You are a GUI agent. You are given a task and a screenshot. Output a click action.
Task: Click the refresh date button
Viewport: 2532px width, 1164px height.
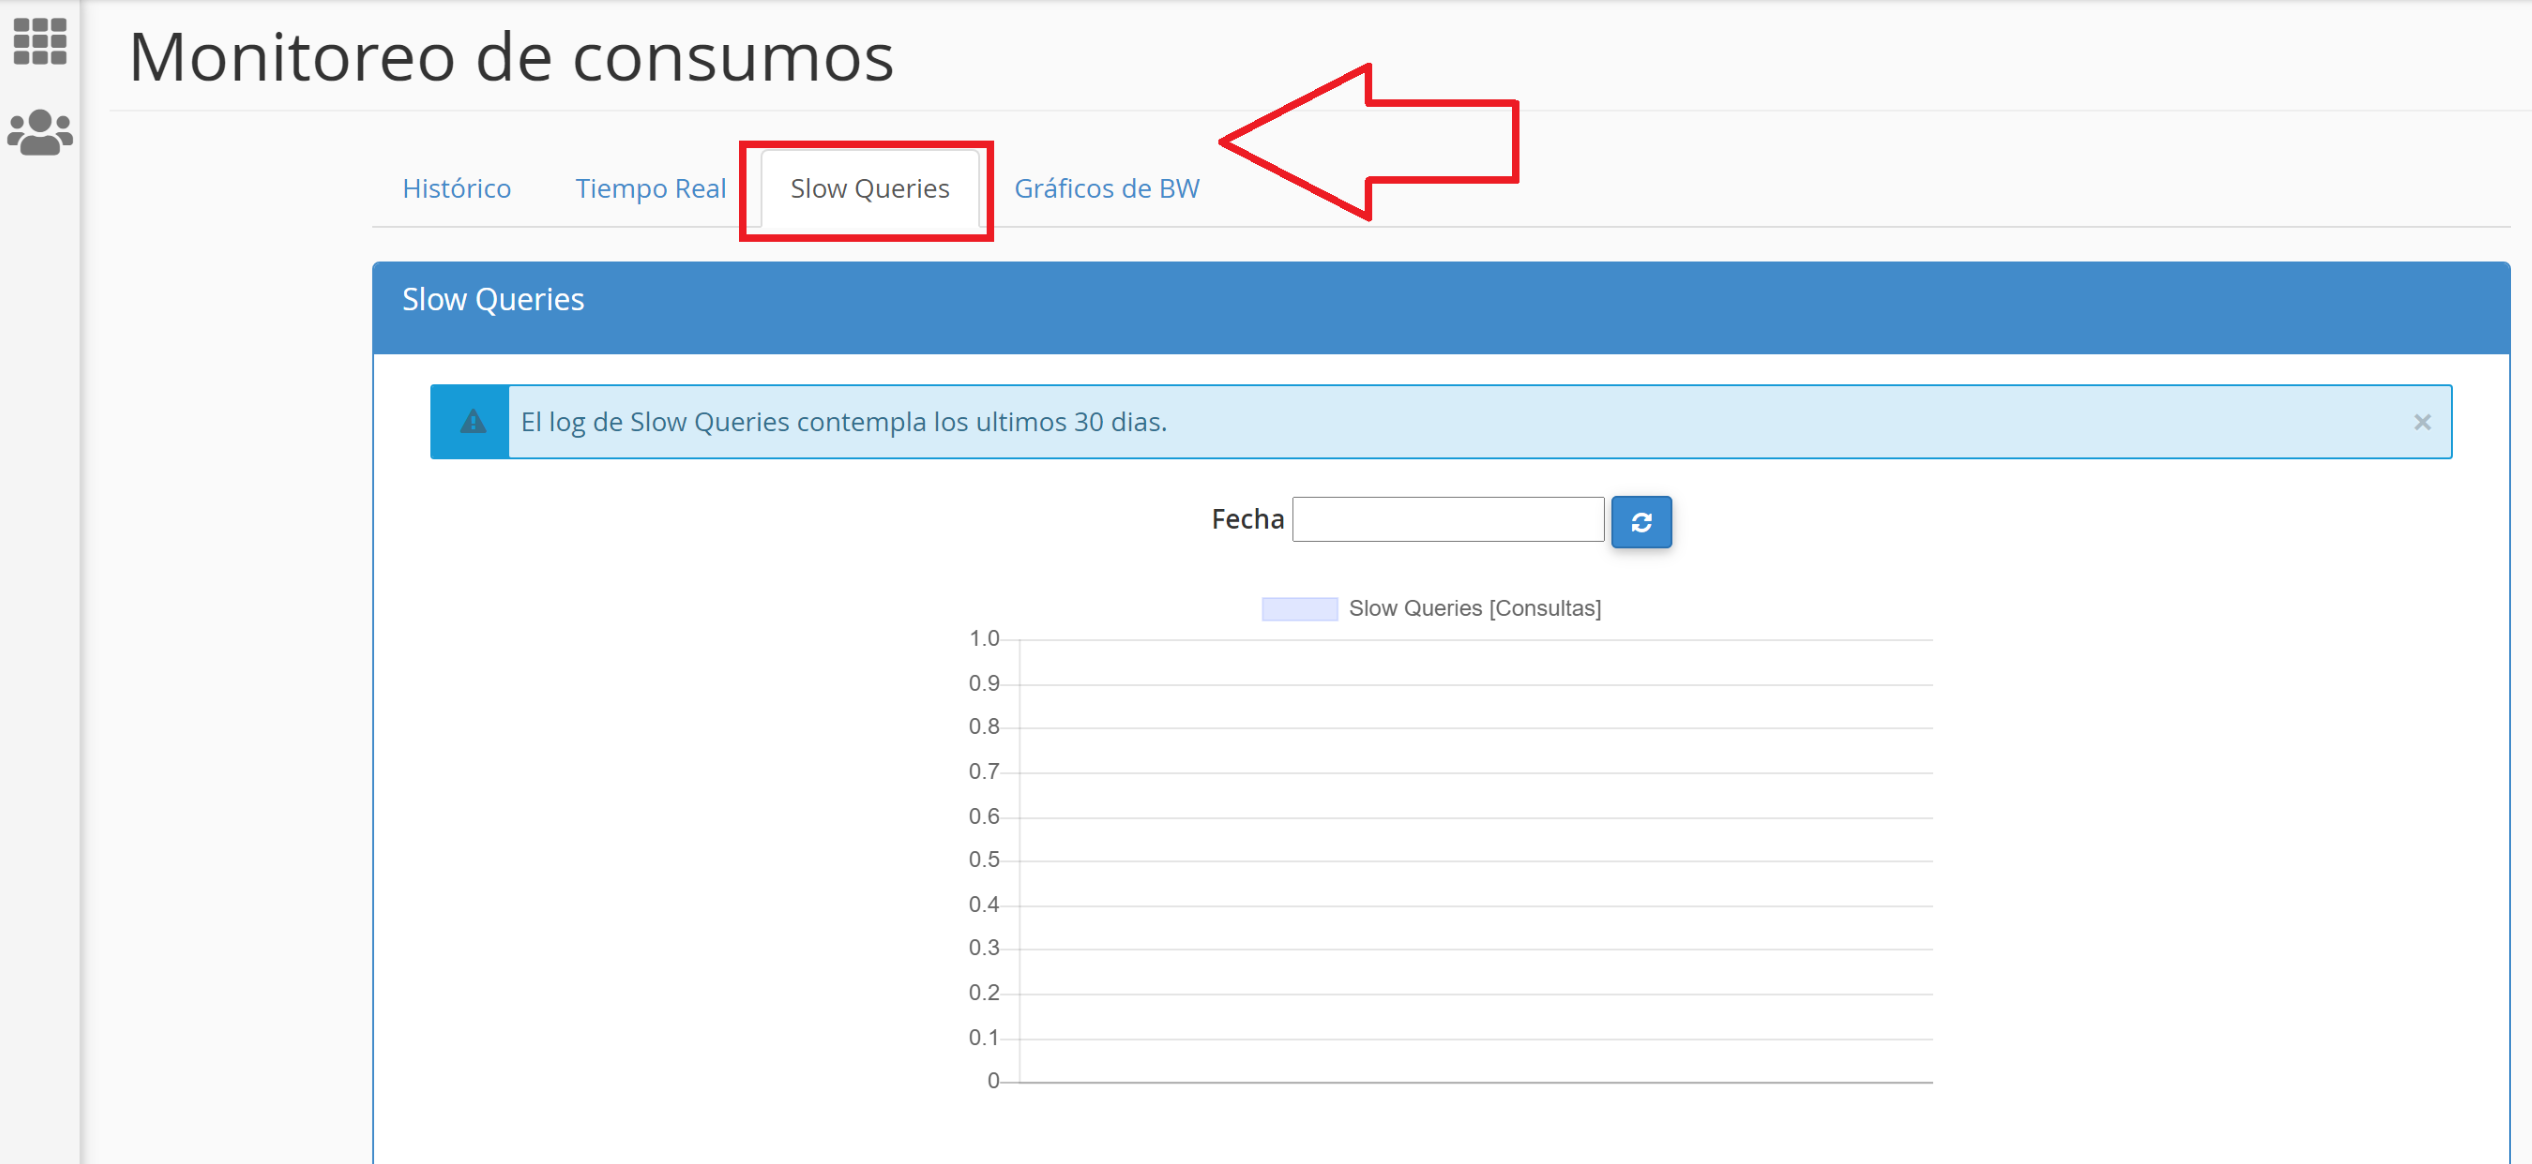tap(1640, 522)
